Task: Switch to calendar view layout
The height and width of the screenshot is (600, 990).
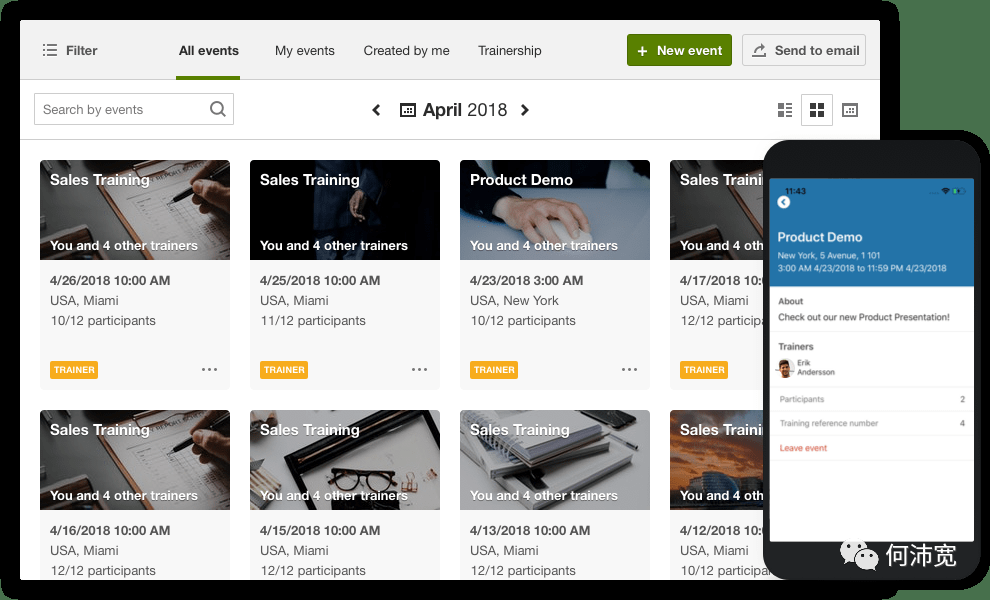Action: [x=850, y=111]
